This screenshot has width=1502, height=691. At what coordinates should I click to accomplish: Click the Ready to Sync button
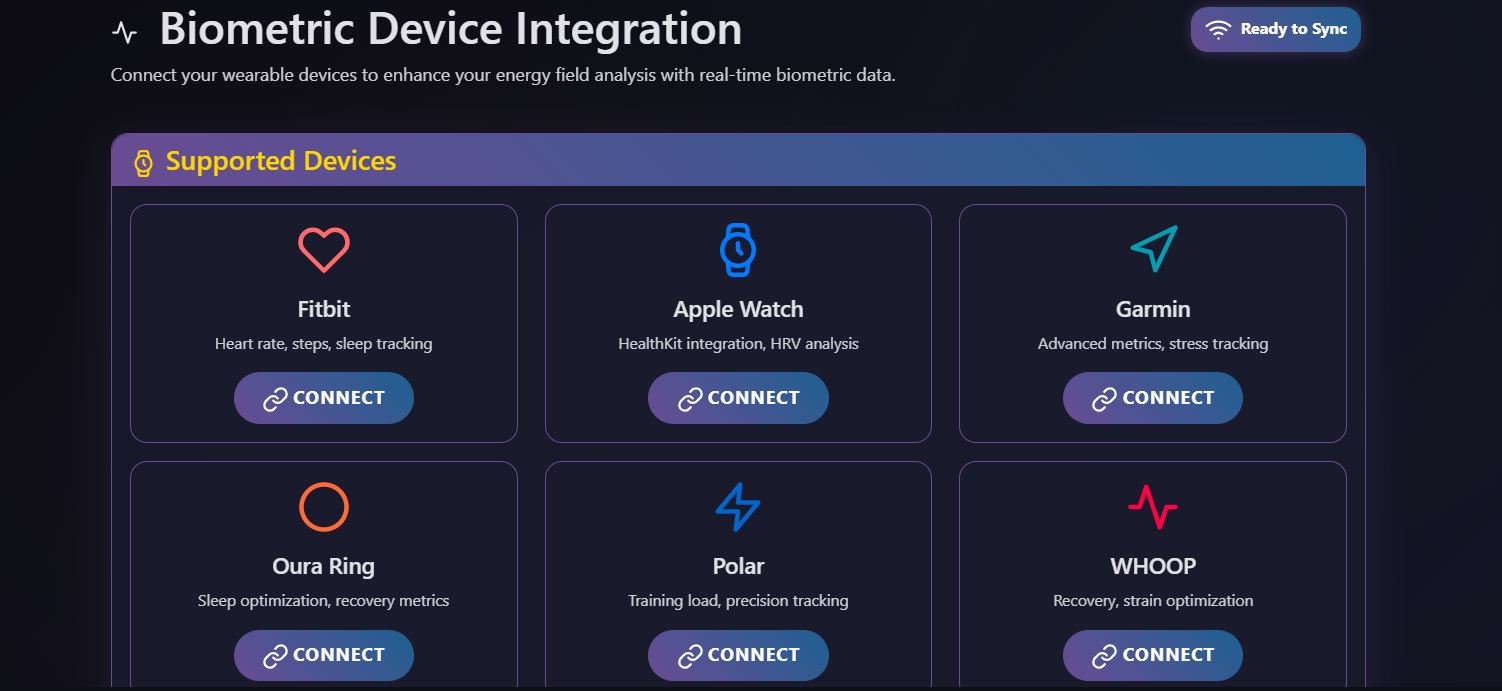(x=1276, y=30)
